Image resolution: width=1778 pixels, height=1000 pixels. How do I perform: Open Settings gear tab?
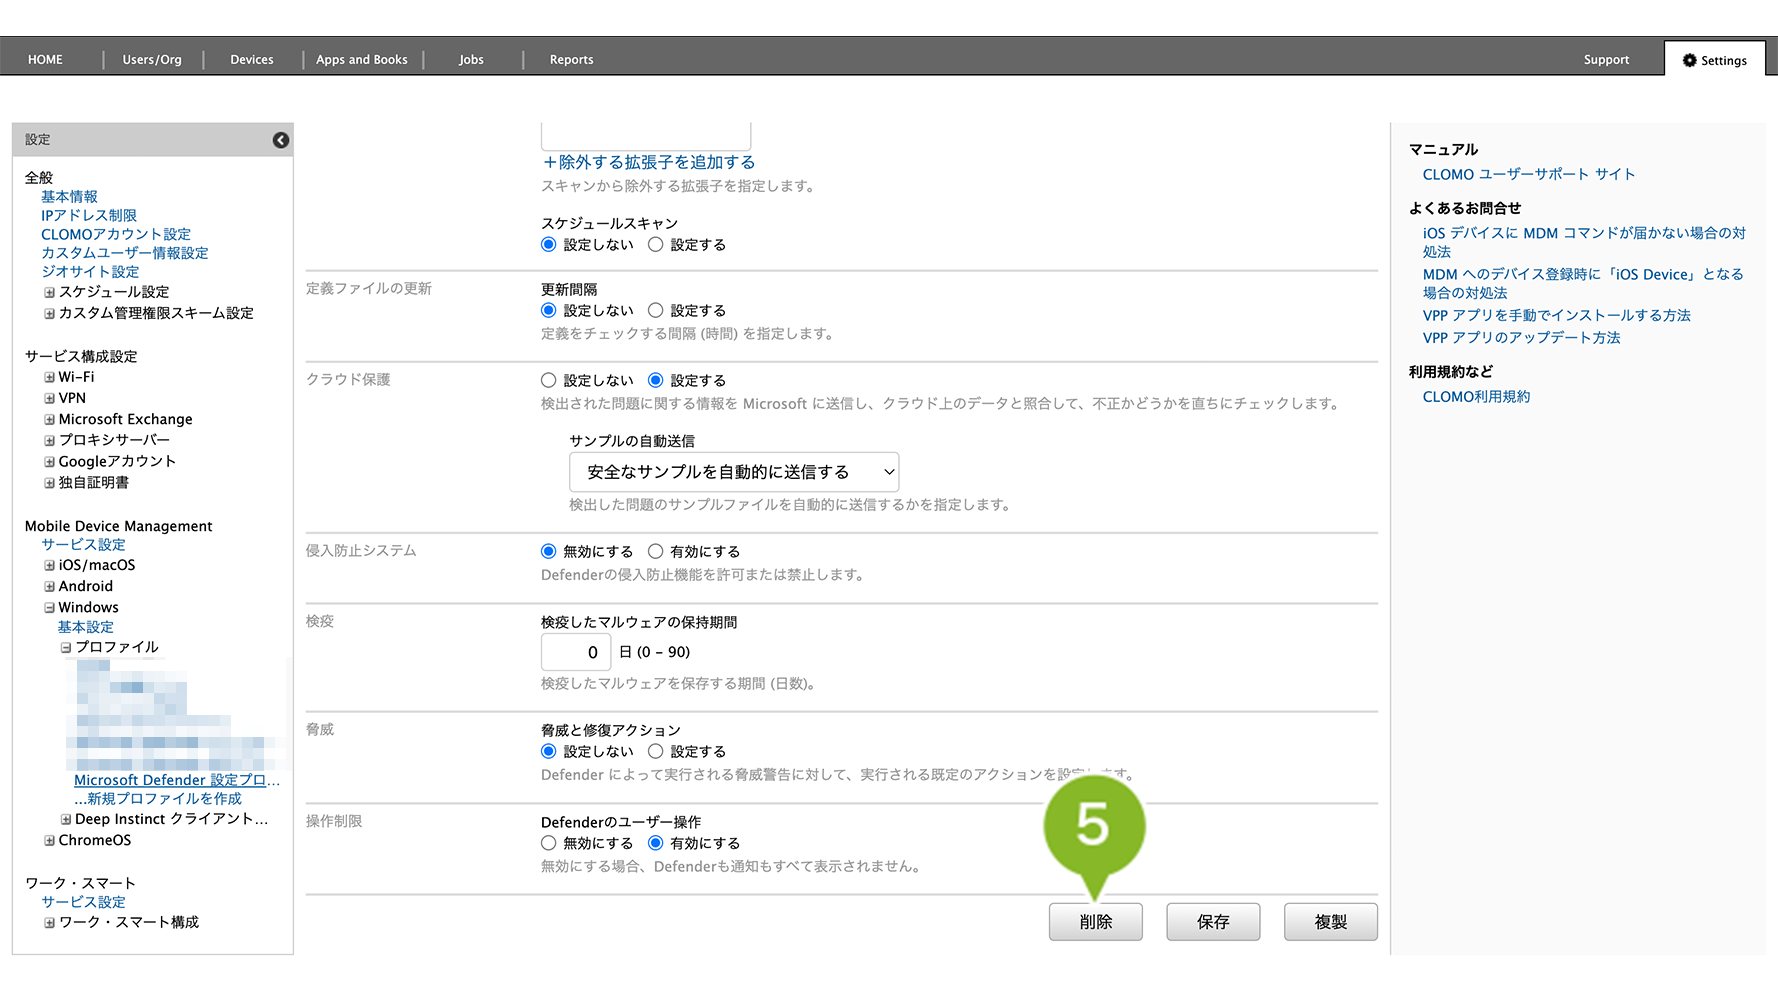1714,60
